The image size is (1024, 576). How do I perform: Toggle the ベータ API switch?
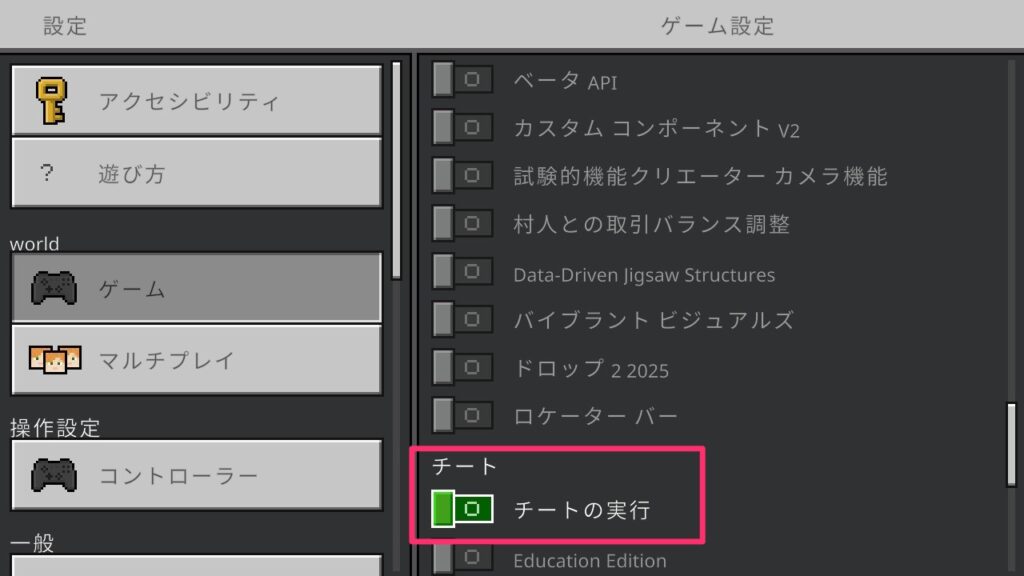(x=462, y=80)
